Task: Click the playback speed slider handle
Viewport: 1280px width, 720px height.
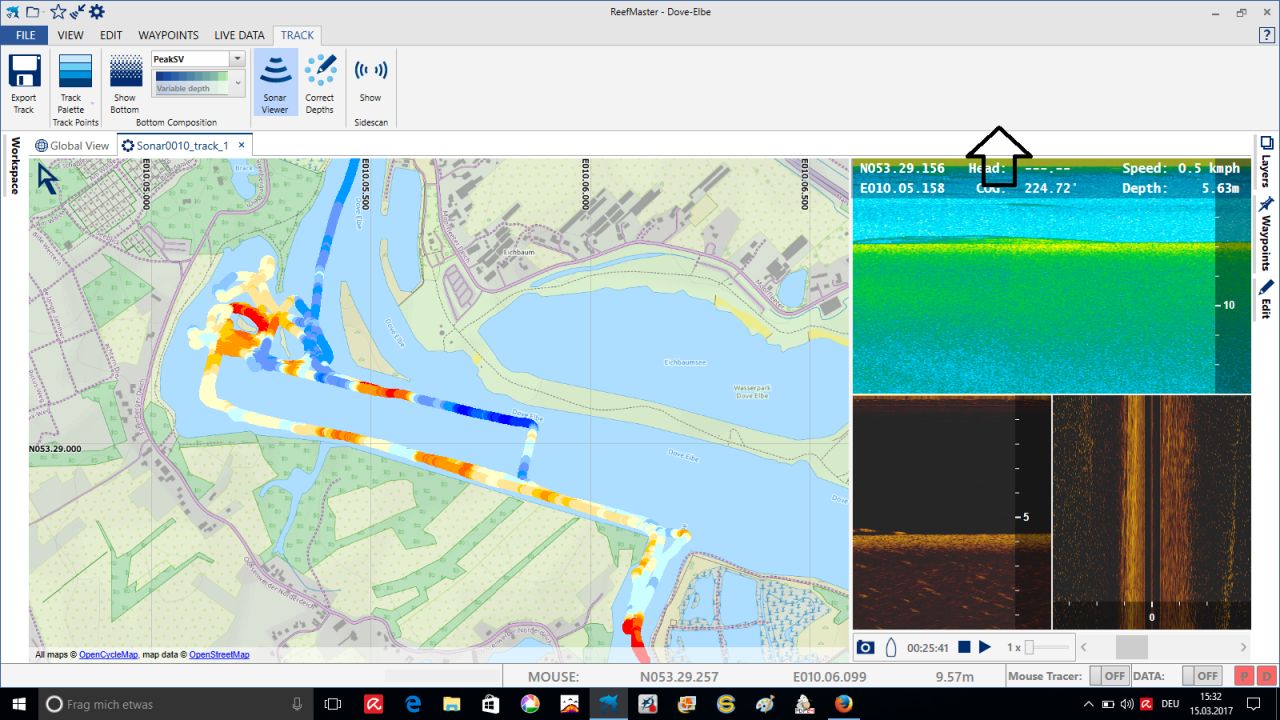Action: click(x=1029, y=647)
